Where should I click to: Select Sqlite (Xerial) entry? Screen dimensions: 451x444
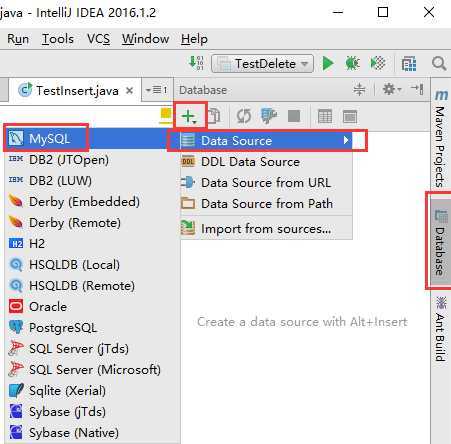pos(93,391)
